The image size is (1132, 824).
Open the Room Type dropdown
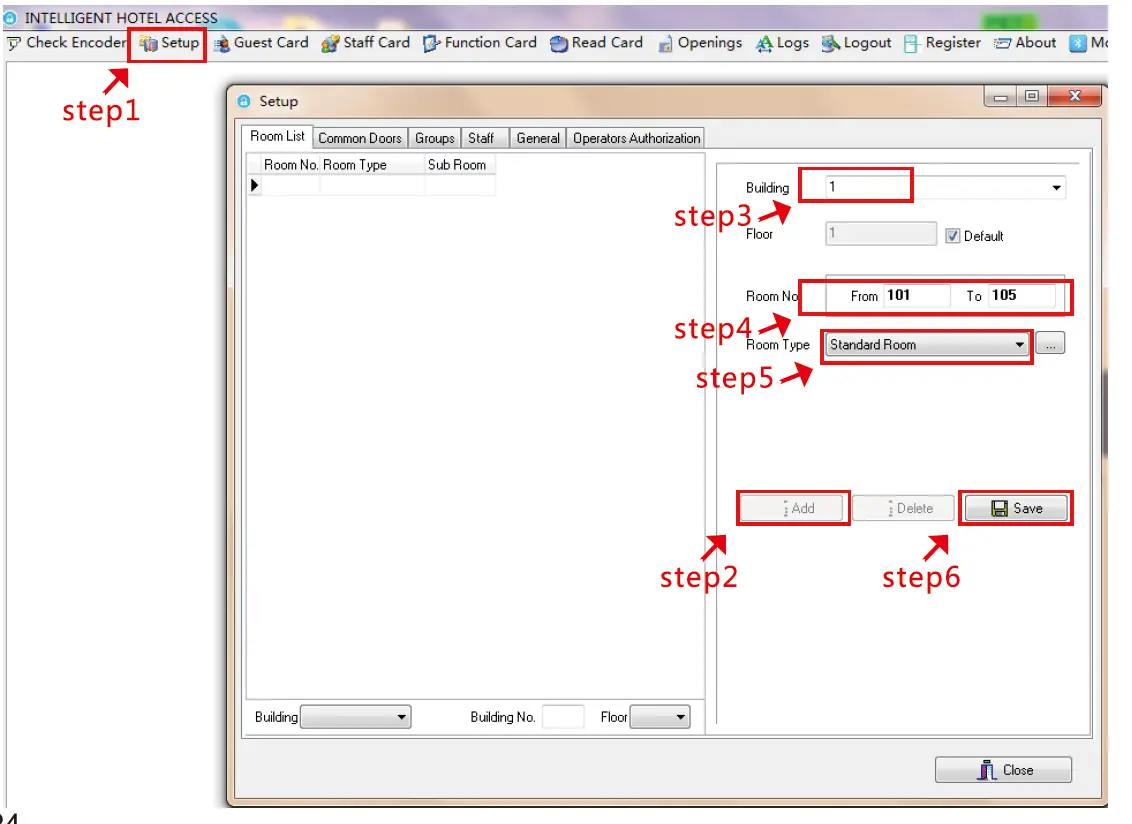pos(1019,344)
